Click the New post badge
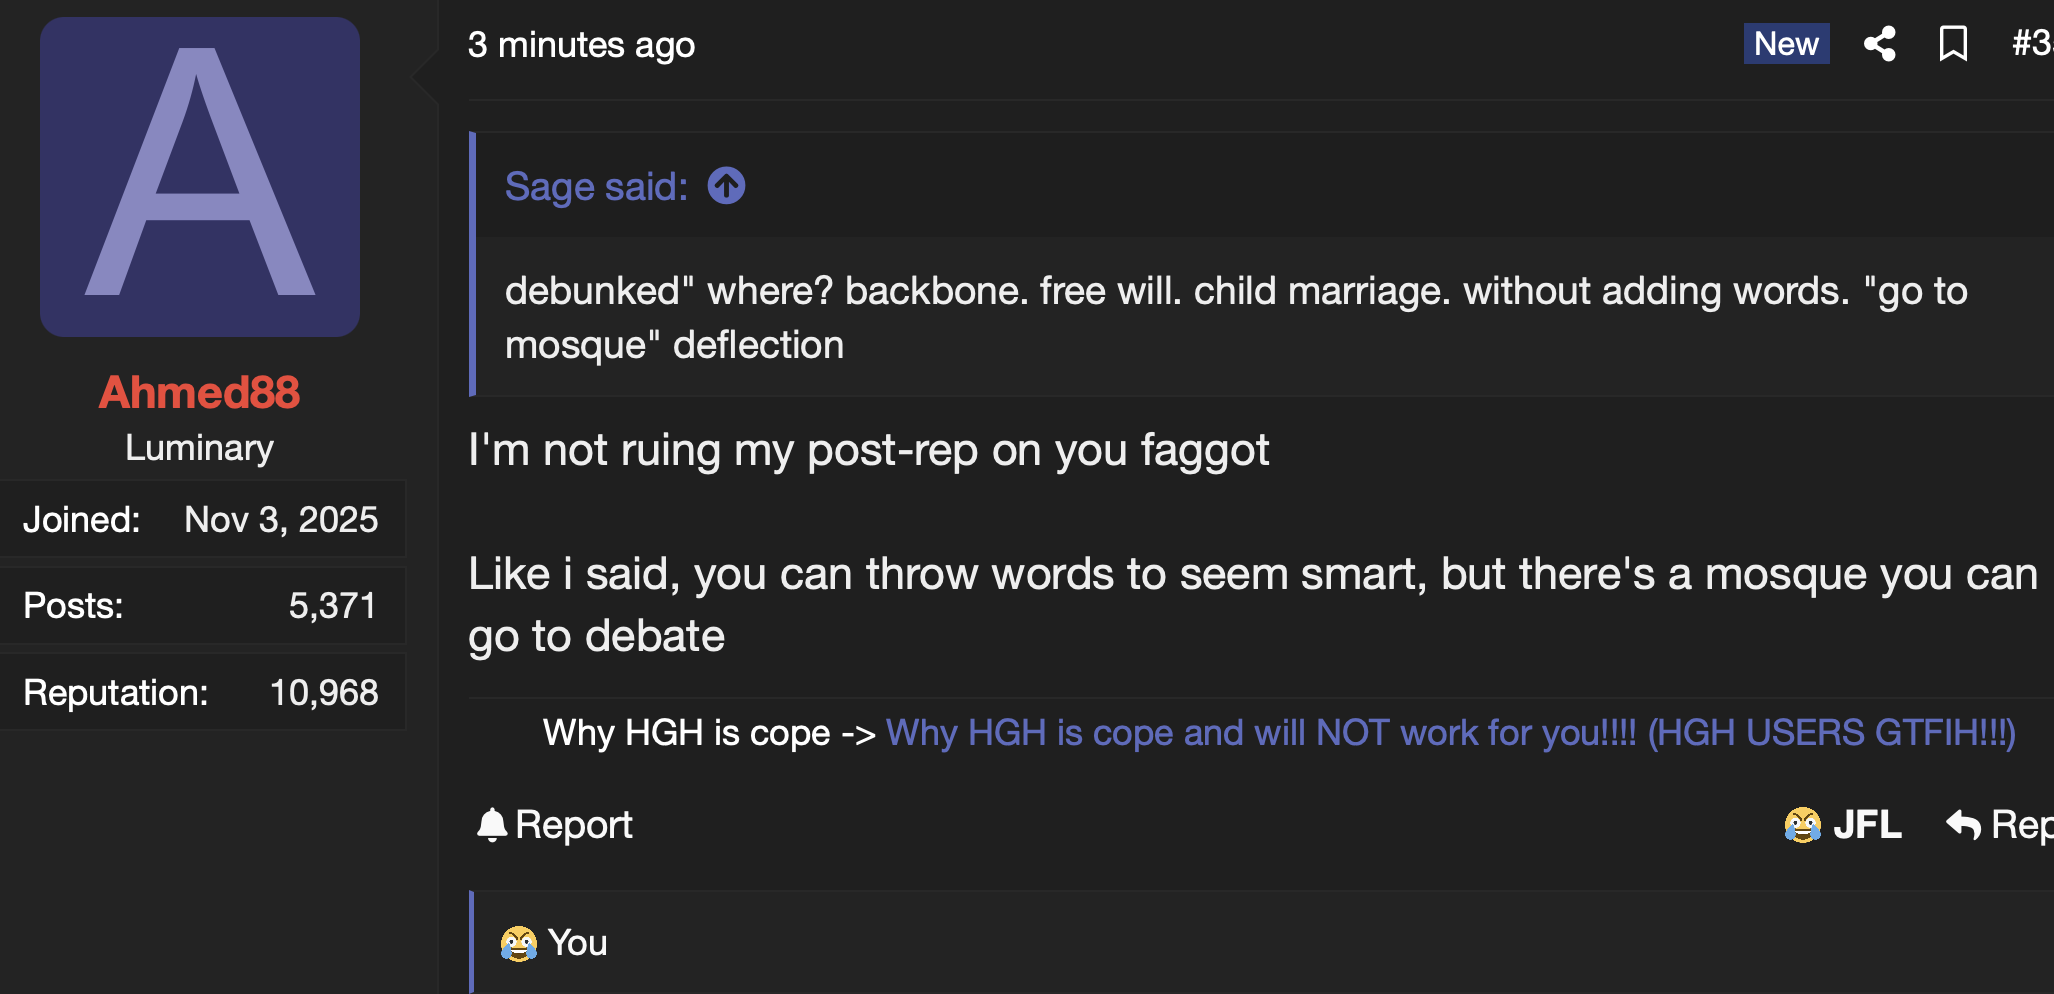 tap(1786, 44)
